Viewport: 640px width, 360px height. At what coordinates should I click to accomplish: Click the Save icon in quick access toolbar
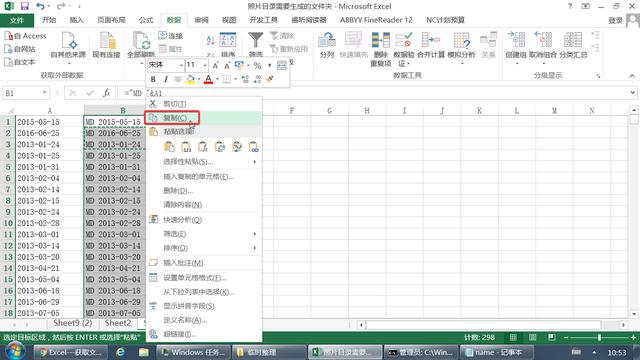click(x=24, y=6)
